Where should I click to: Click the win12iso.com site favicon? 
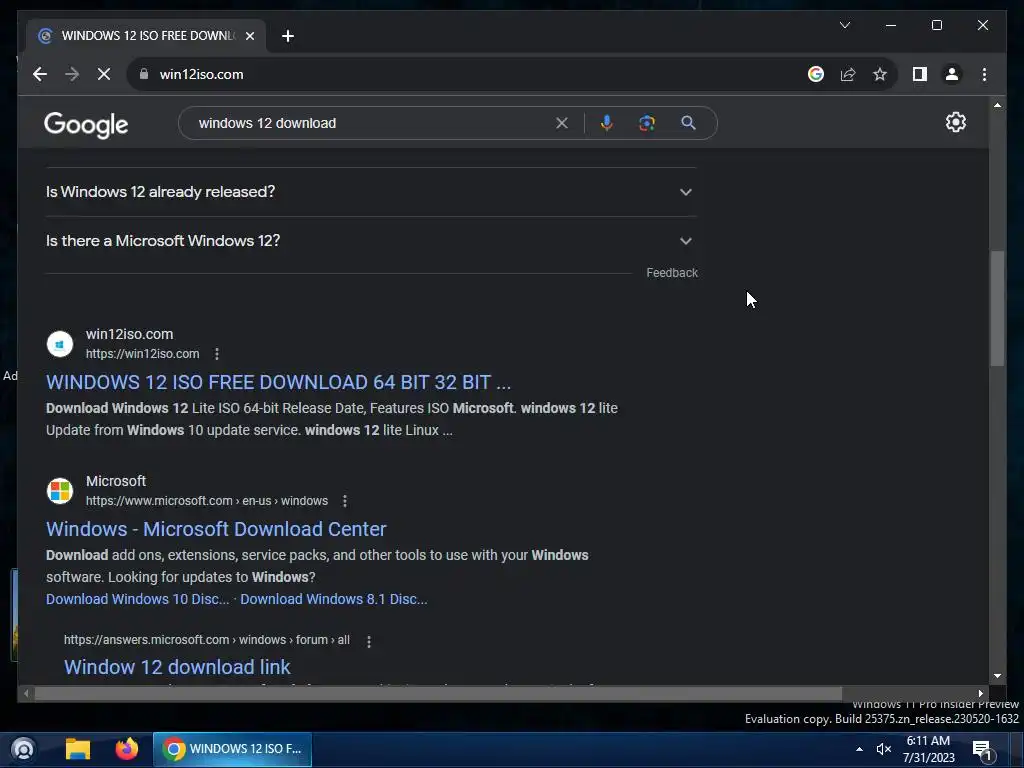[x=60, y=344]
